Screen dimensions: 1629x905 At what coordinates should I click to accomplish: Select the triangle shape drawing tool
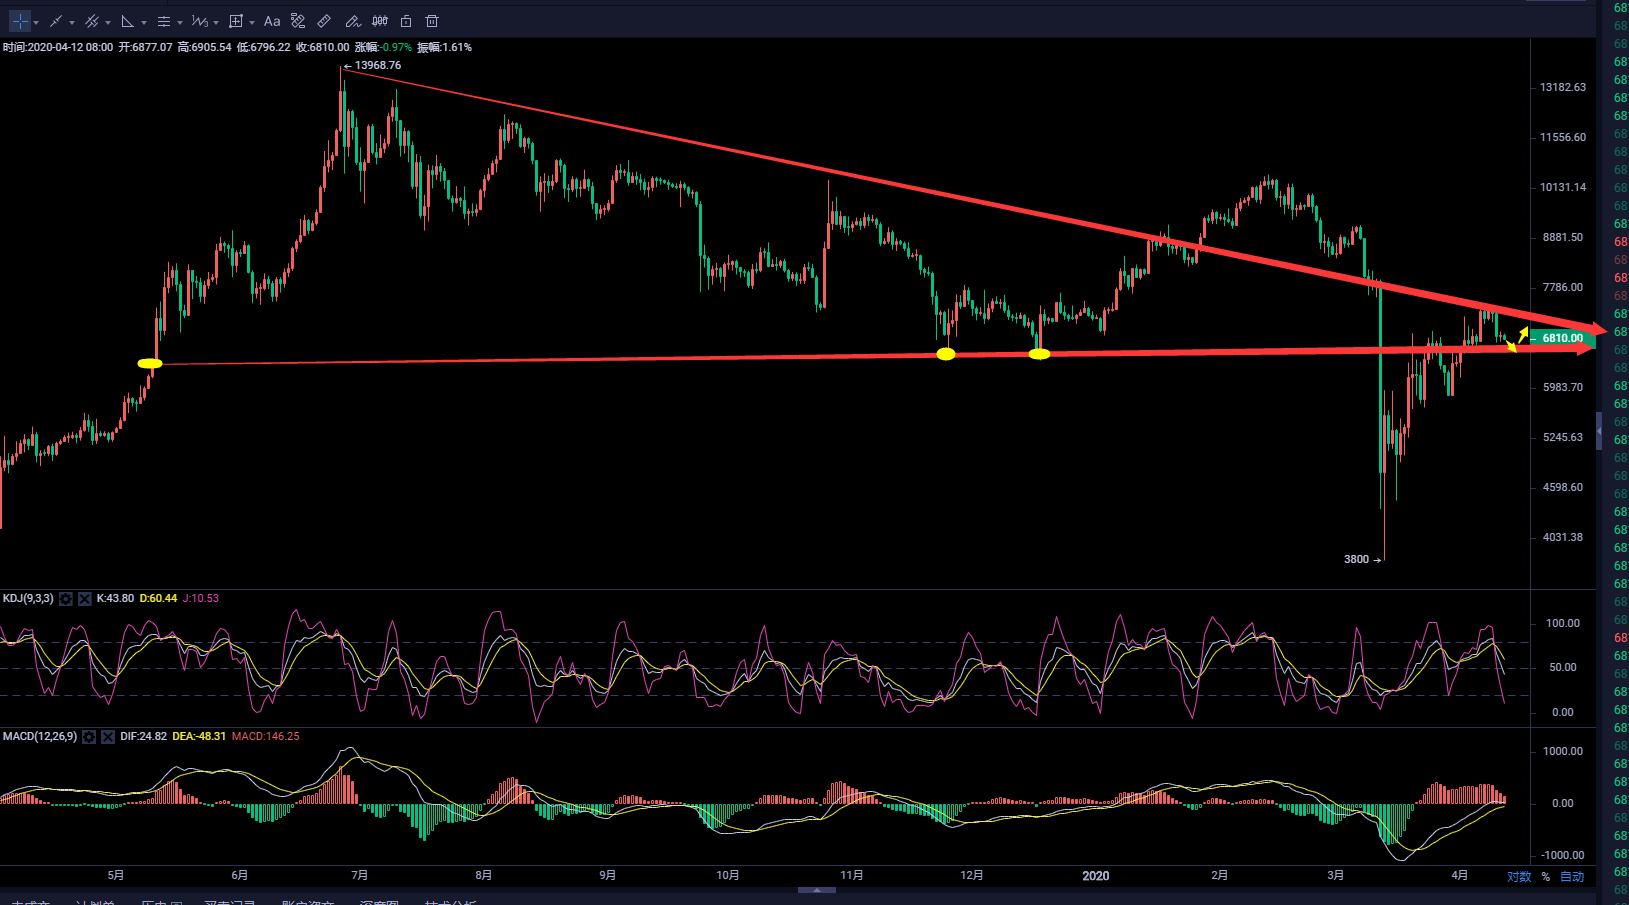point(127,21)
